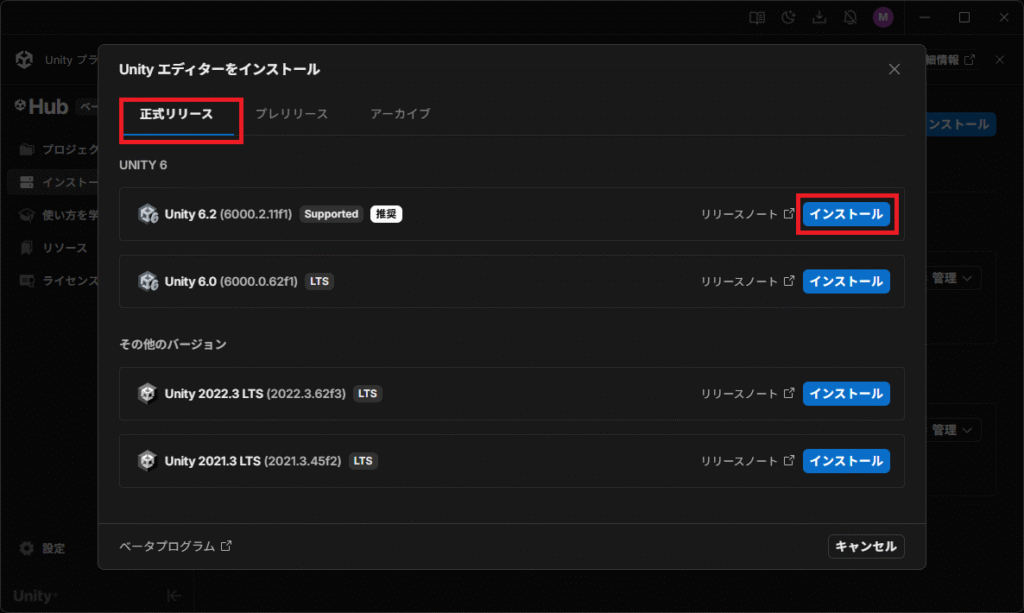Install Unity 2022.3 LTS
Screen dimensions: 1024x613
846,393
